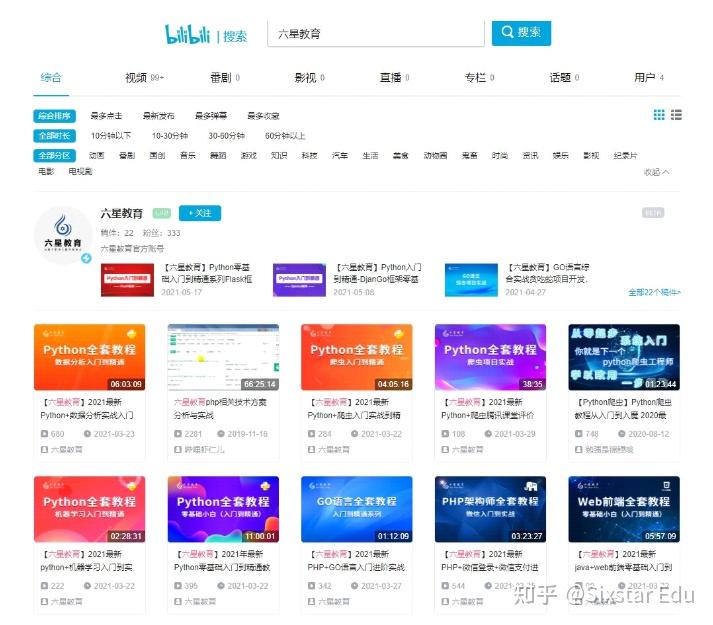Click magnifier icon in search button
The width and height of the screenshot is (713, 625).
507,32
